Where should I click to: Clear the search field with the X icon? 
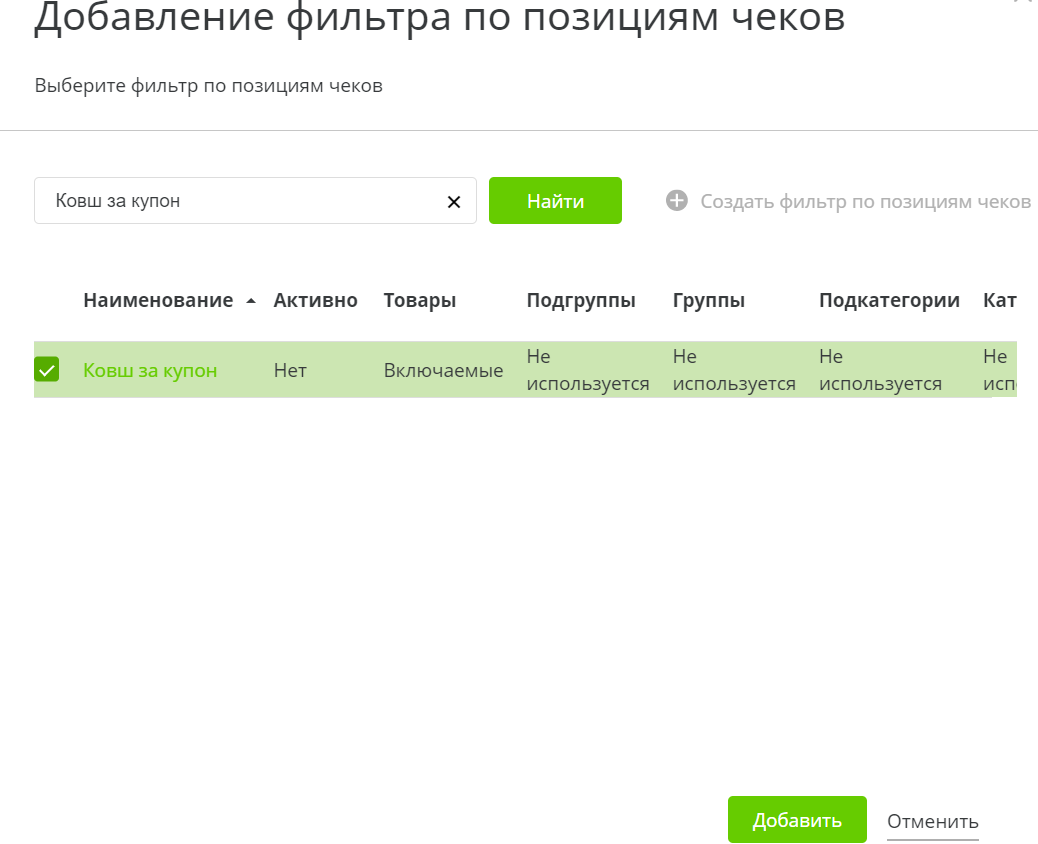(x=453, y=200)
